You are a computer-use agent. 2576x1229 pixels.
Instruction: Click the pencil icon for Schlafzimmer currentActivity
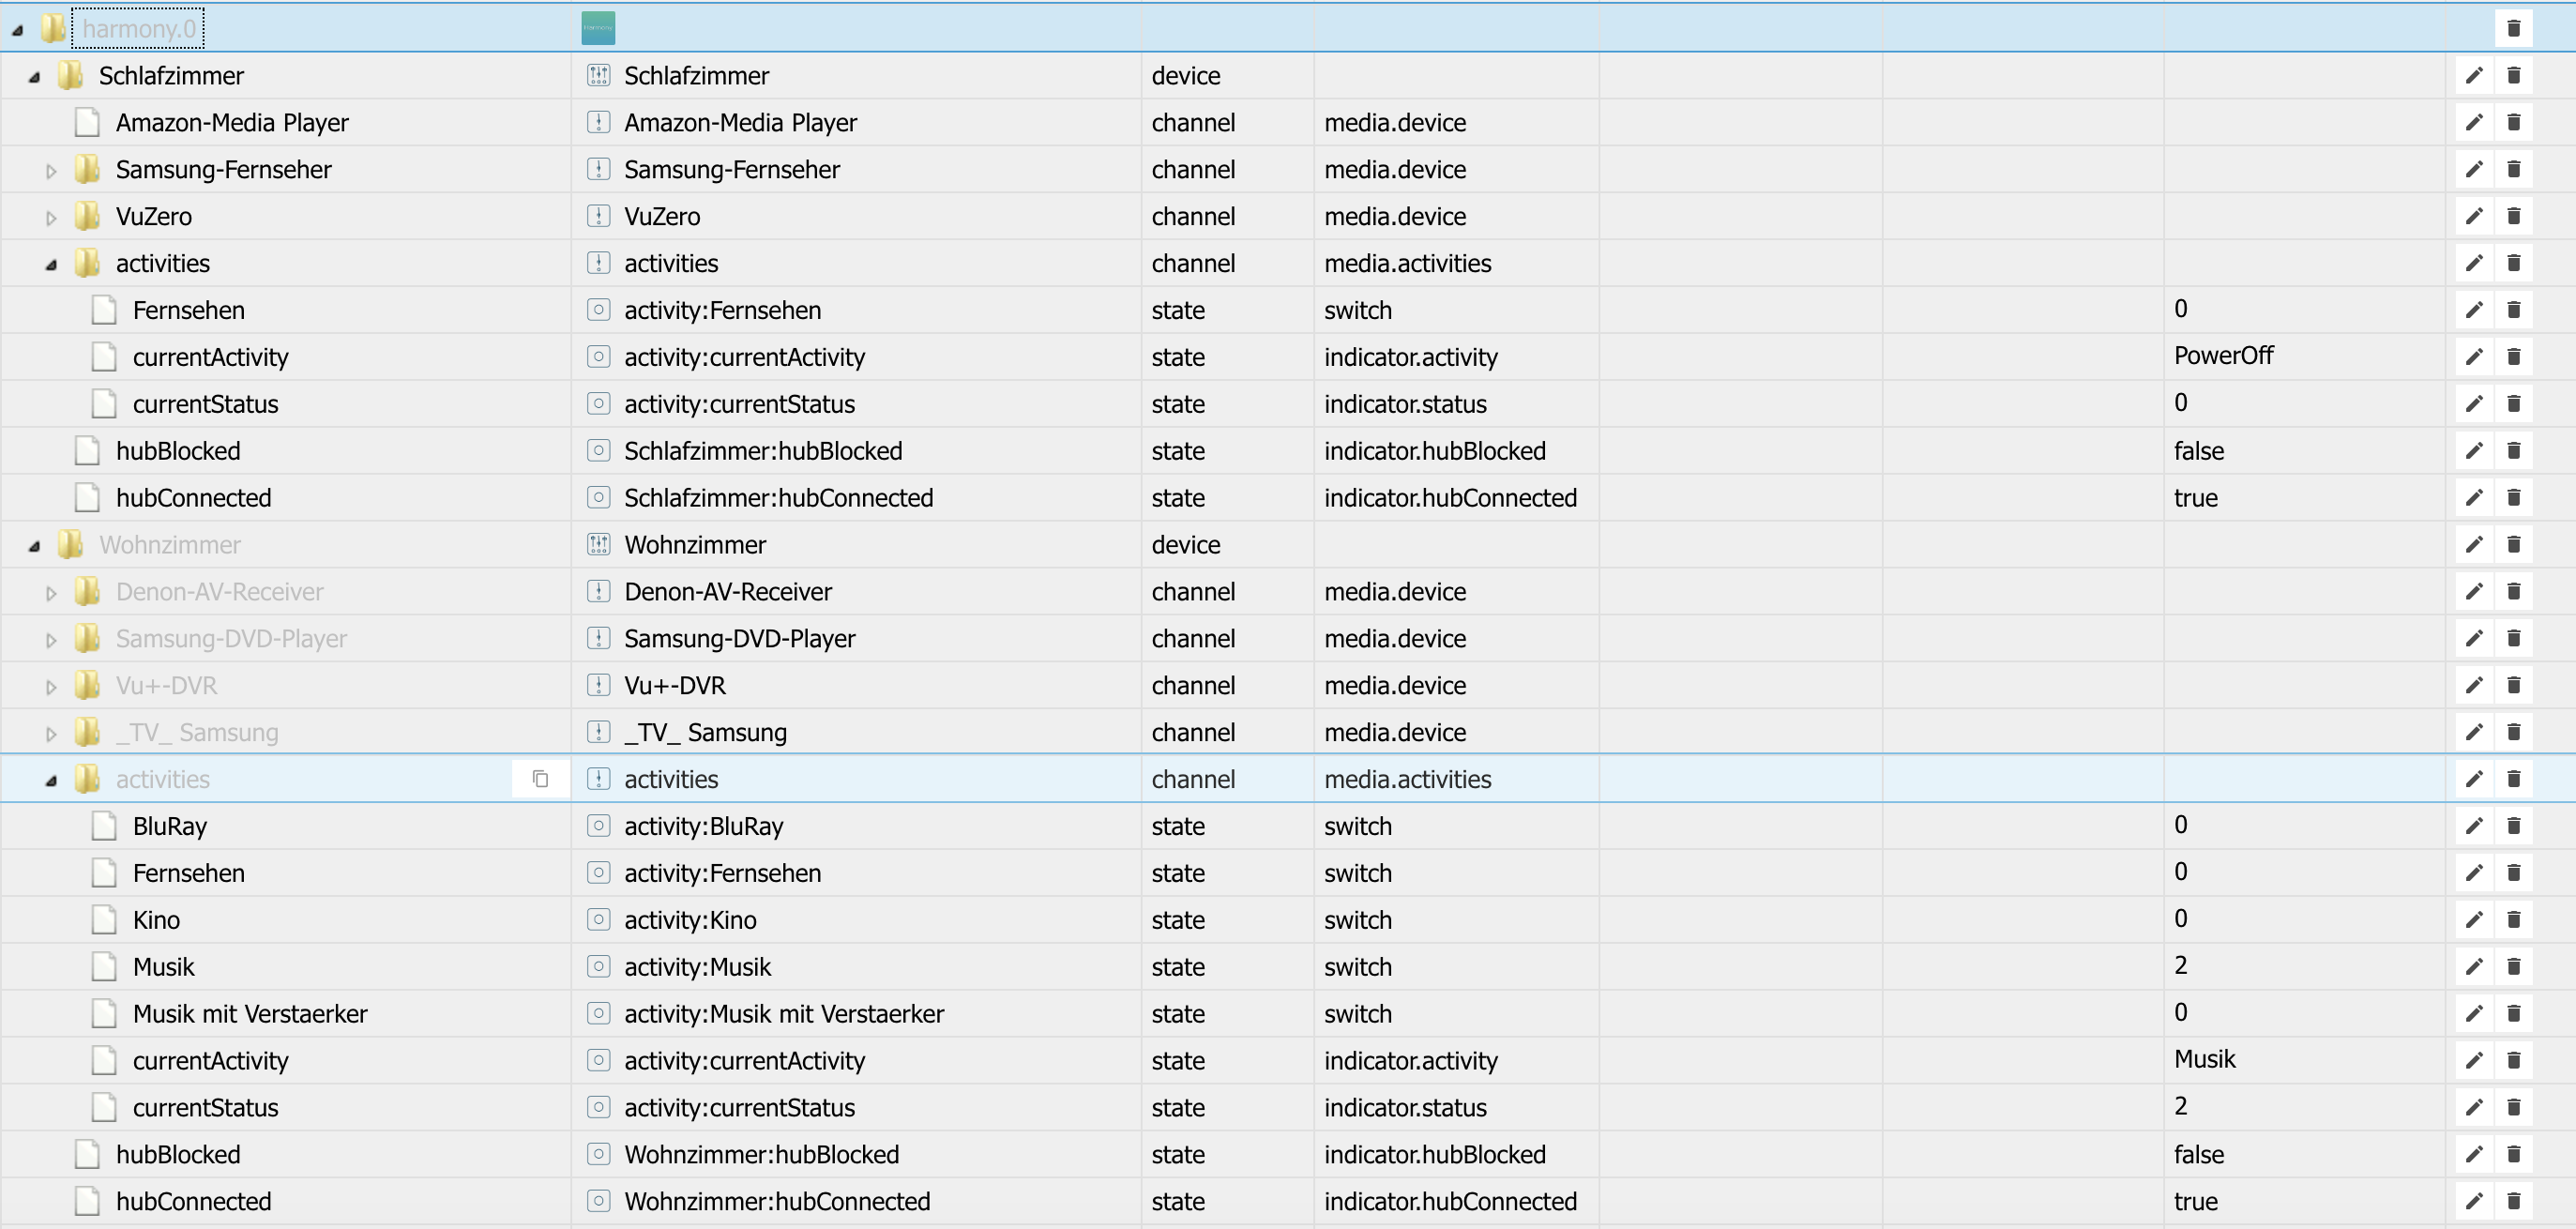pos(2473,356)
